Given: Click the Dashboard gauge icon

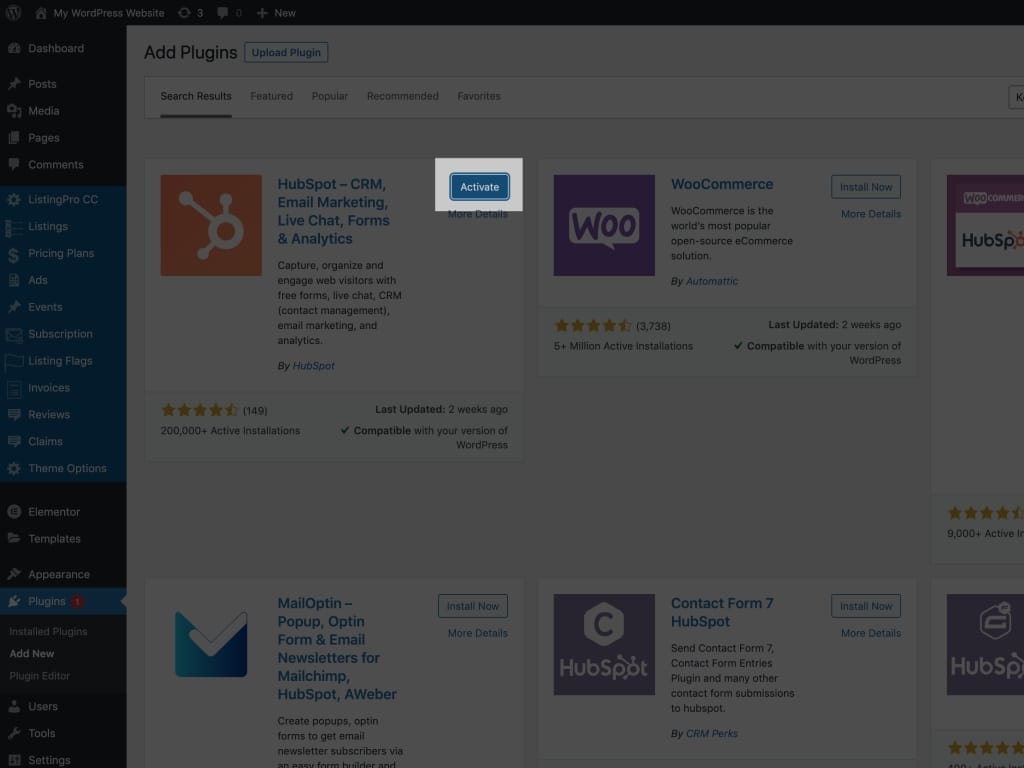Looking at the screenshot, I should [x=14, y=48].
